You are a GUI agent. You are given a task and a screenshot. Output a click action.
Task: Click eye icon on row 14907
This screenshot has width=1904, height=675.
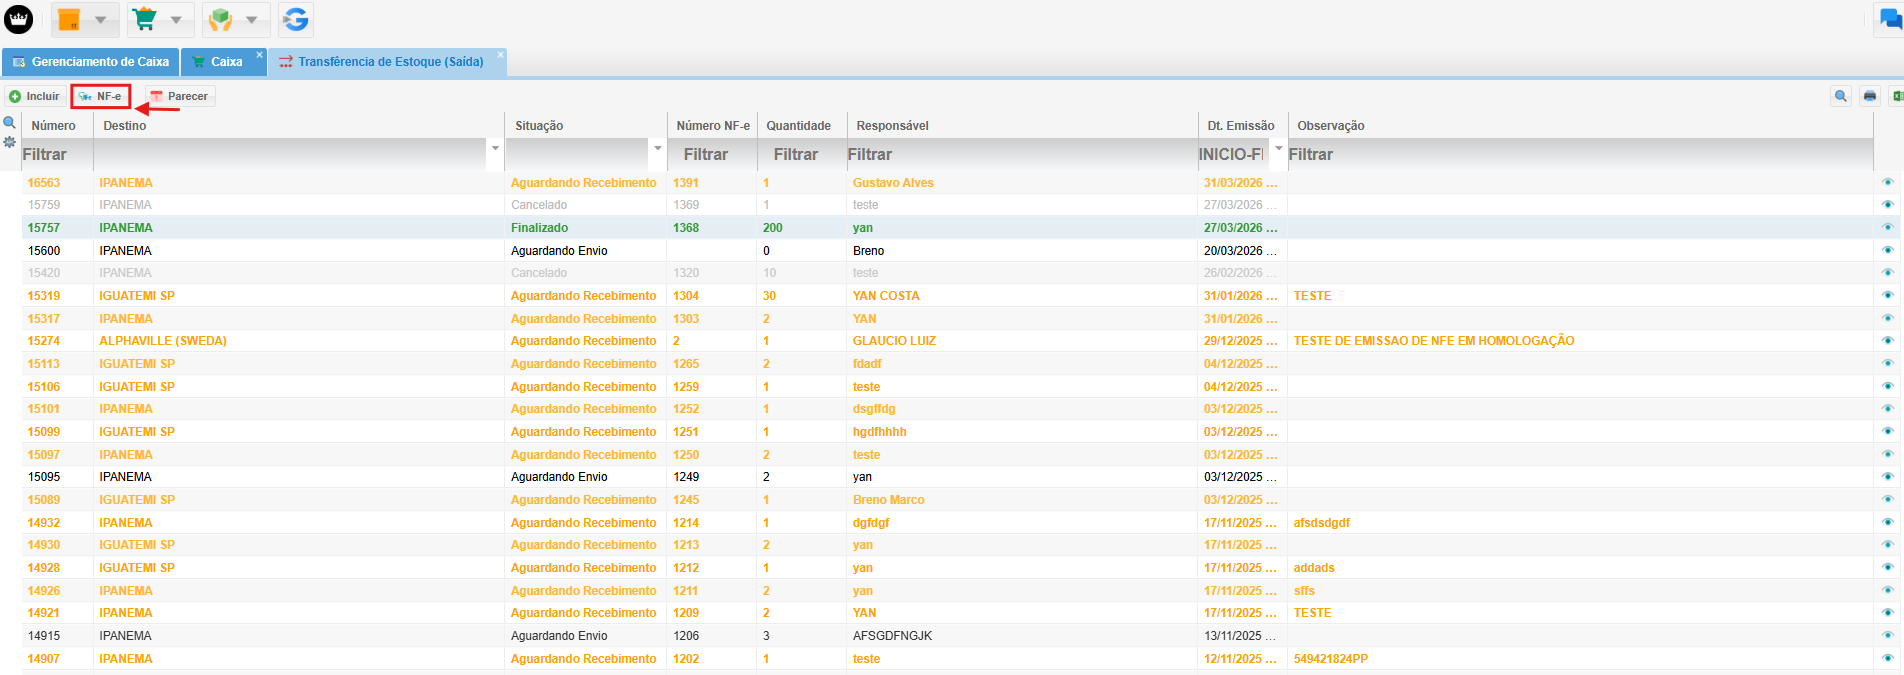click(x=1888, y=659)
